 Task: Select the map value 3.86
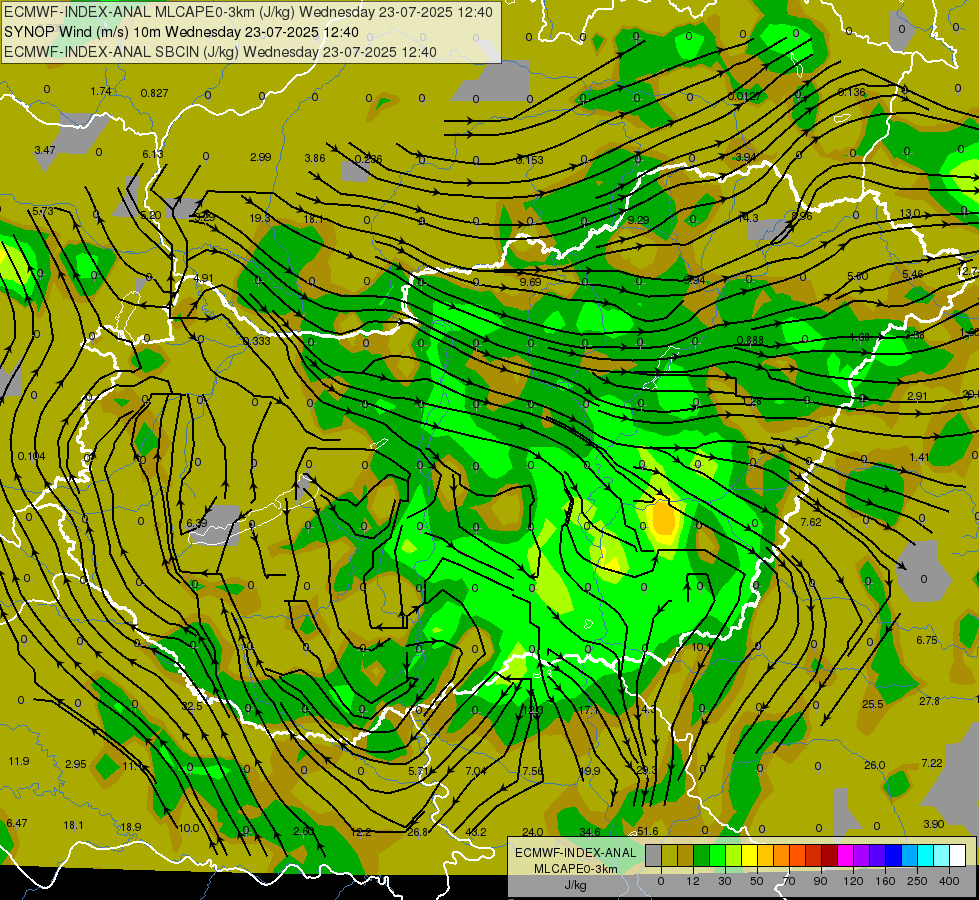point(315,158)
